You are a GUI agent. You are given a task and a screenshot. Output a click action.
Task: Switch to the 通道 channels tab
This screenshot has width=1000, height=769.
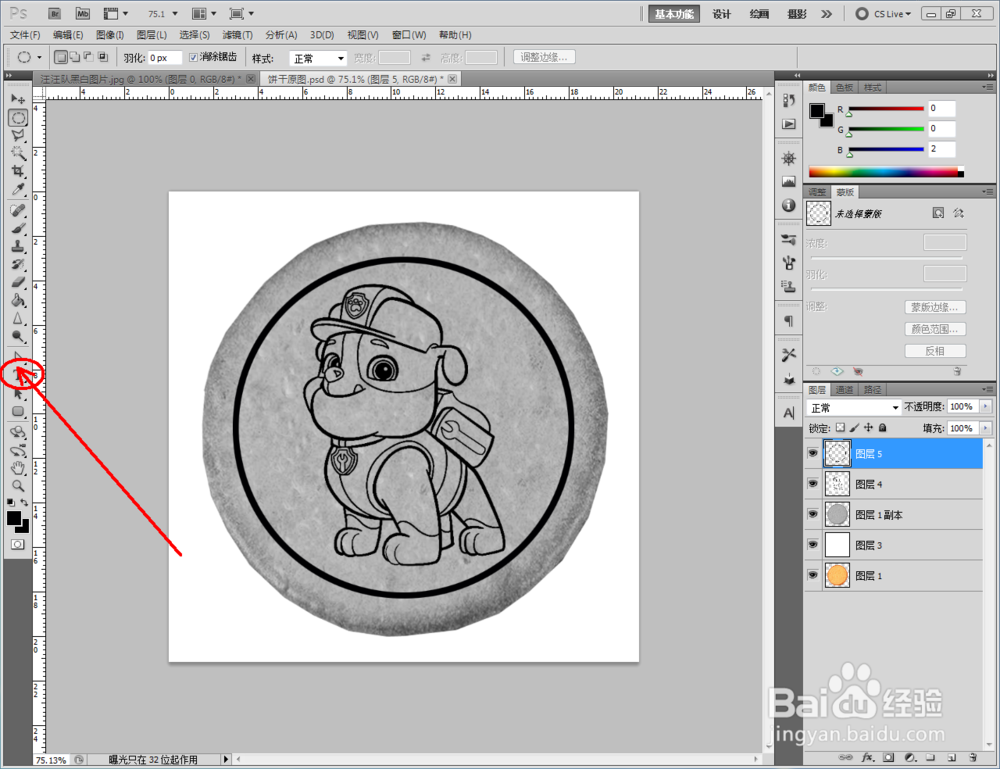844,389
